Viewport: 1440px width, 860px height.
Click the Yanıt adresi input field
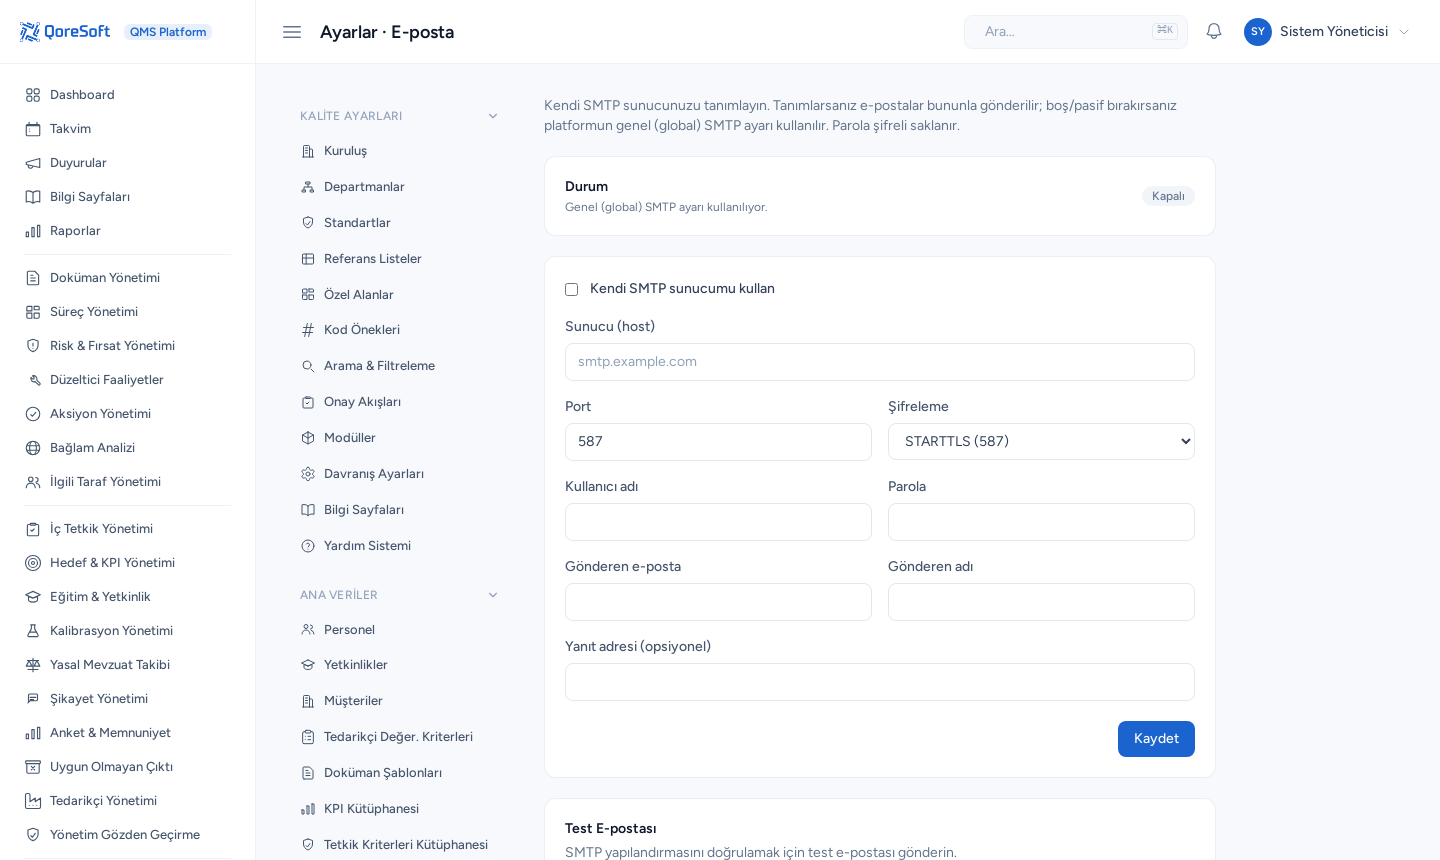[880, 682]
